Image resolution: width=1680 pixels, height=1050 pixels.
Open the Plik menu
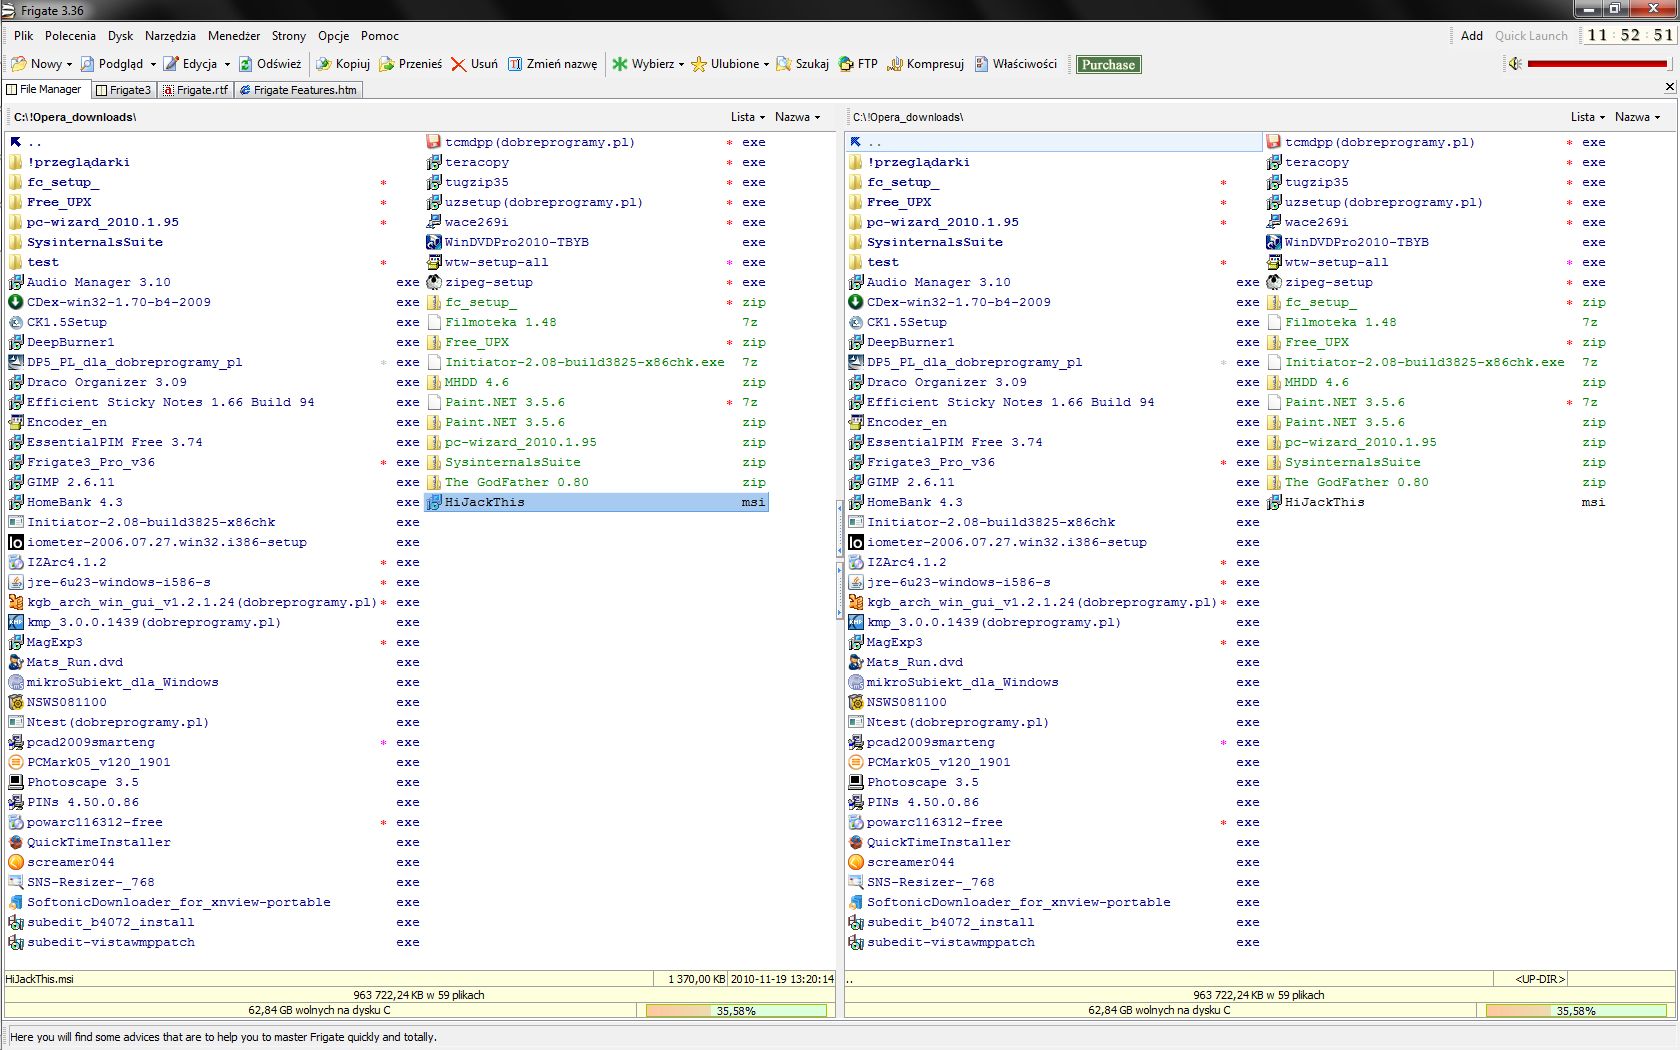pos(24,35)
